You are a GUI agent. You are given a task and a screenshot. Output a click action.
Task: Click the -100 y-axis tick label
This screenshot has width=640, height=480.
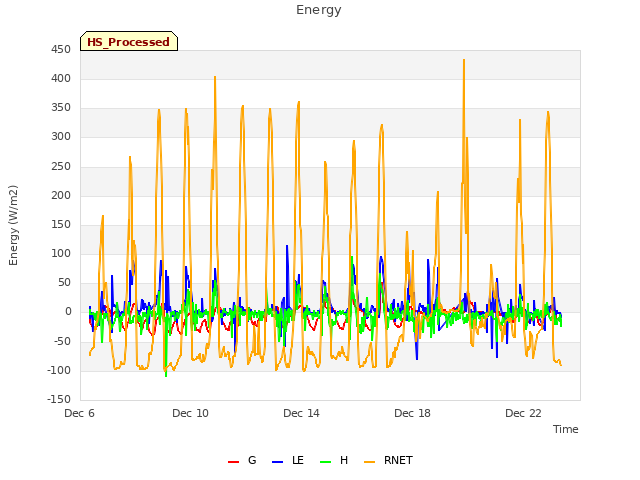point(59,371)
